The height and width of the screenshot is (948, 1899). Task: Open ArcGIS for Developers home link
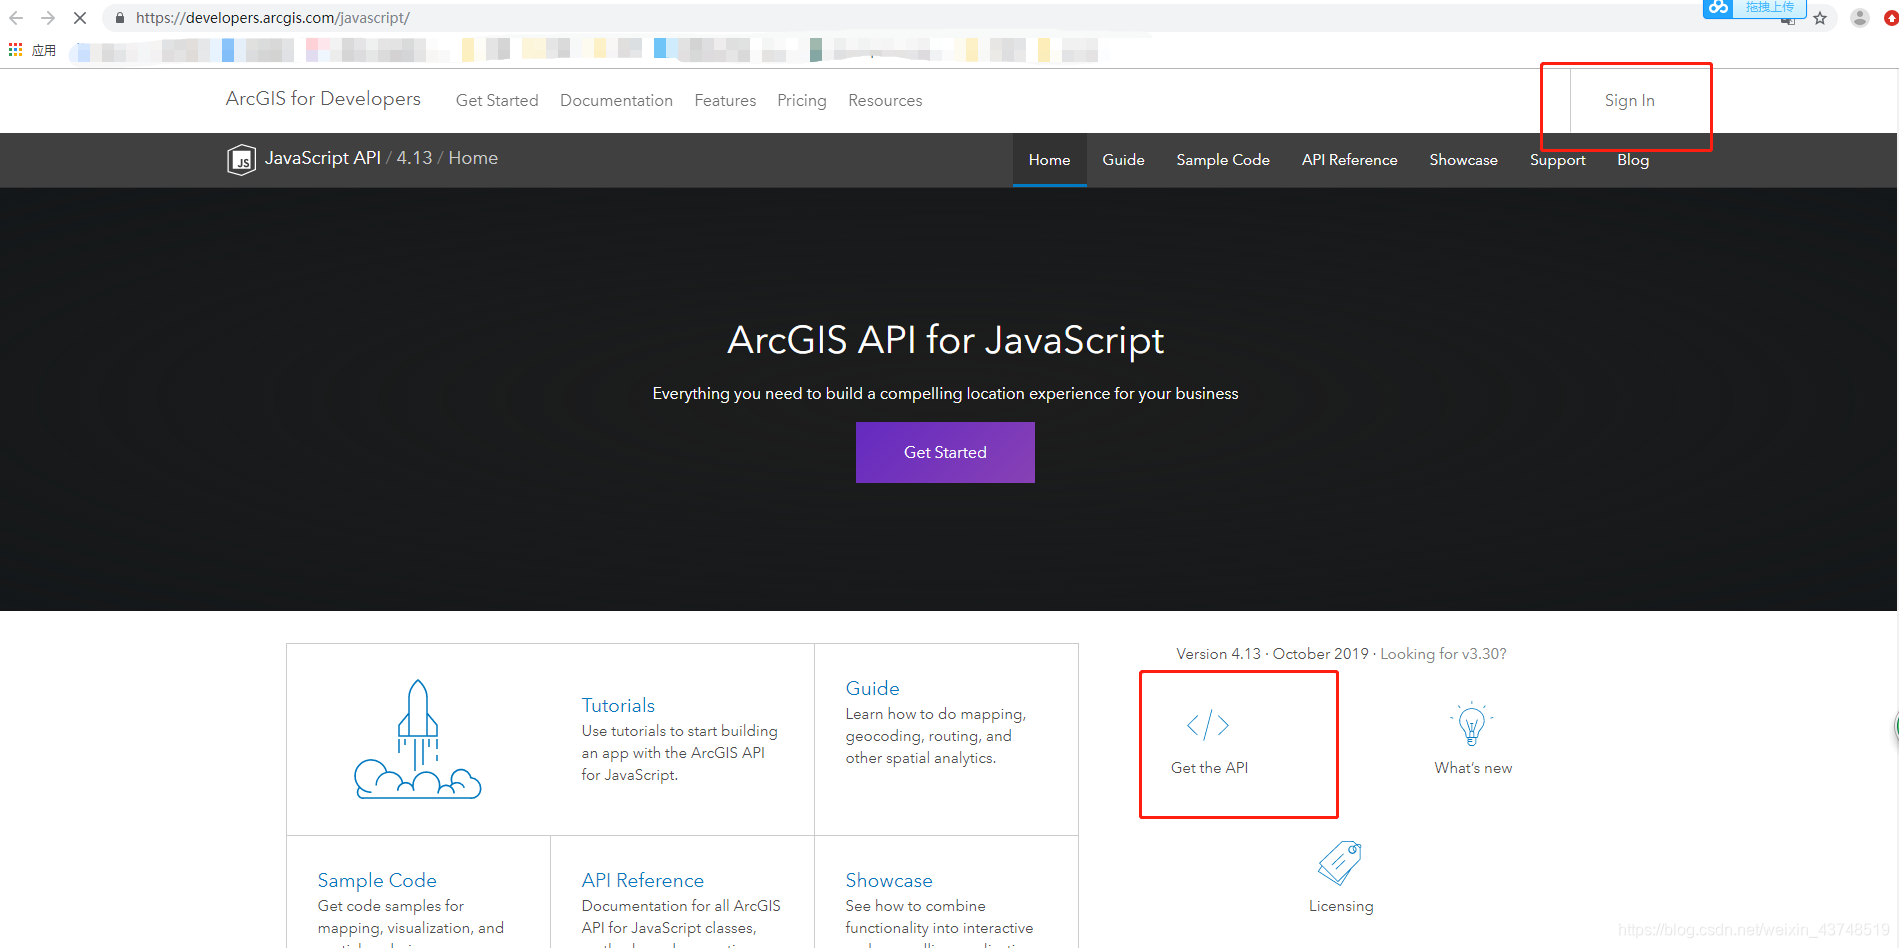(x=323, y=99)
